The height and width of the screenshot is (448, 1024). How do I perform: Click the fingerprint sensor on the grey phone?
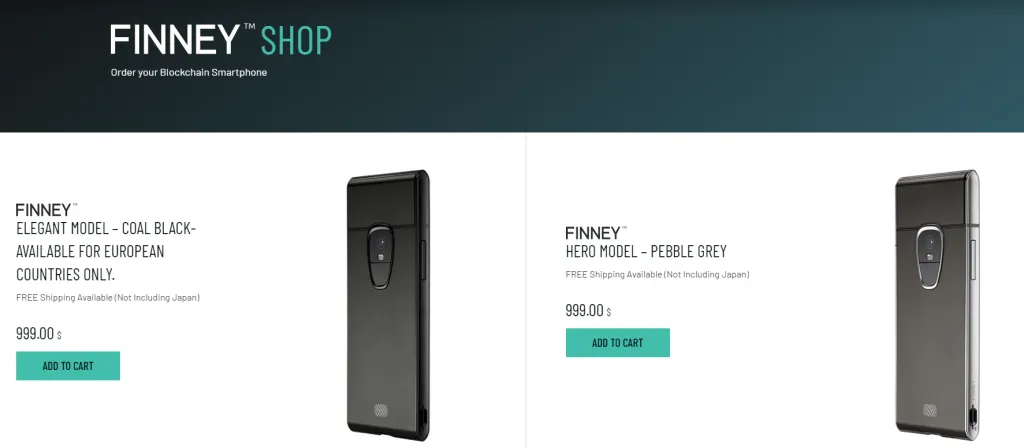(x=930, y=410)
